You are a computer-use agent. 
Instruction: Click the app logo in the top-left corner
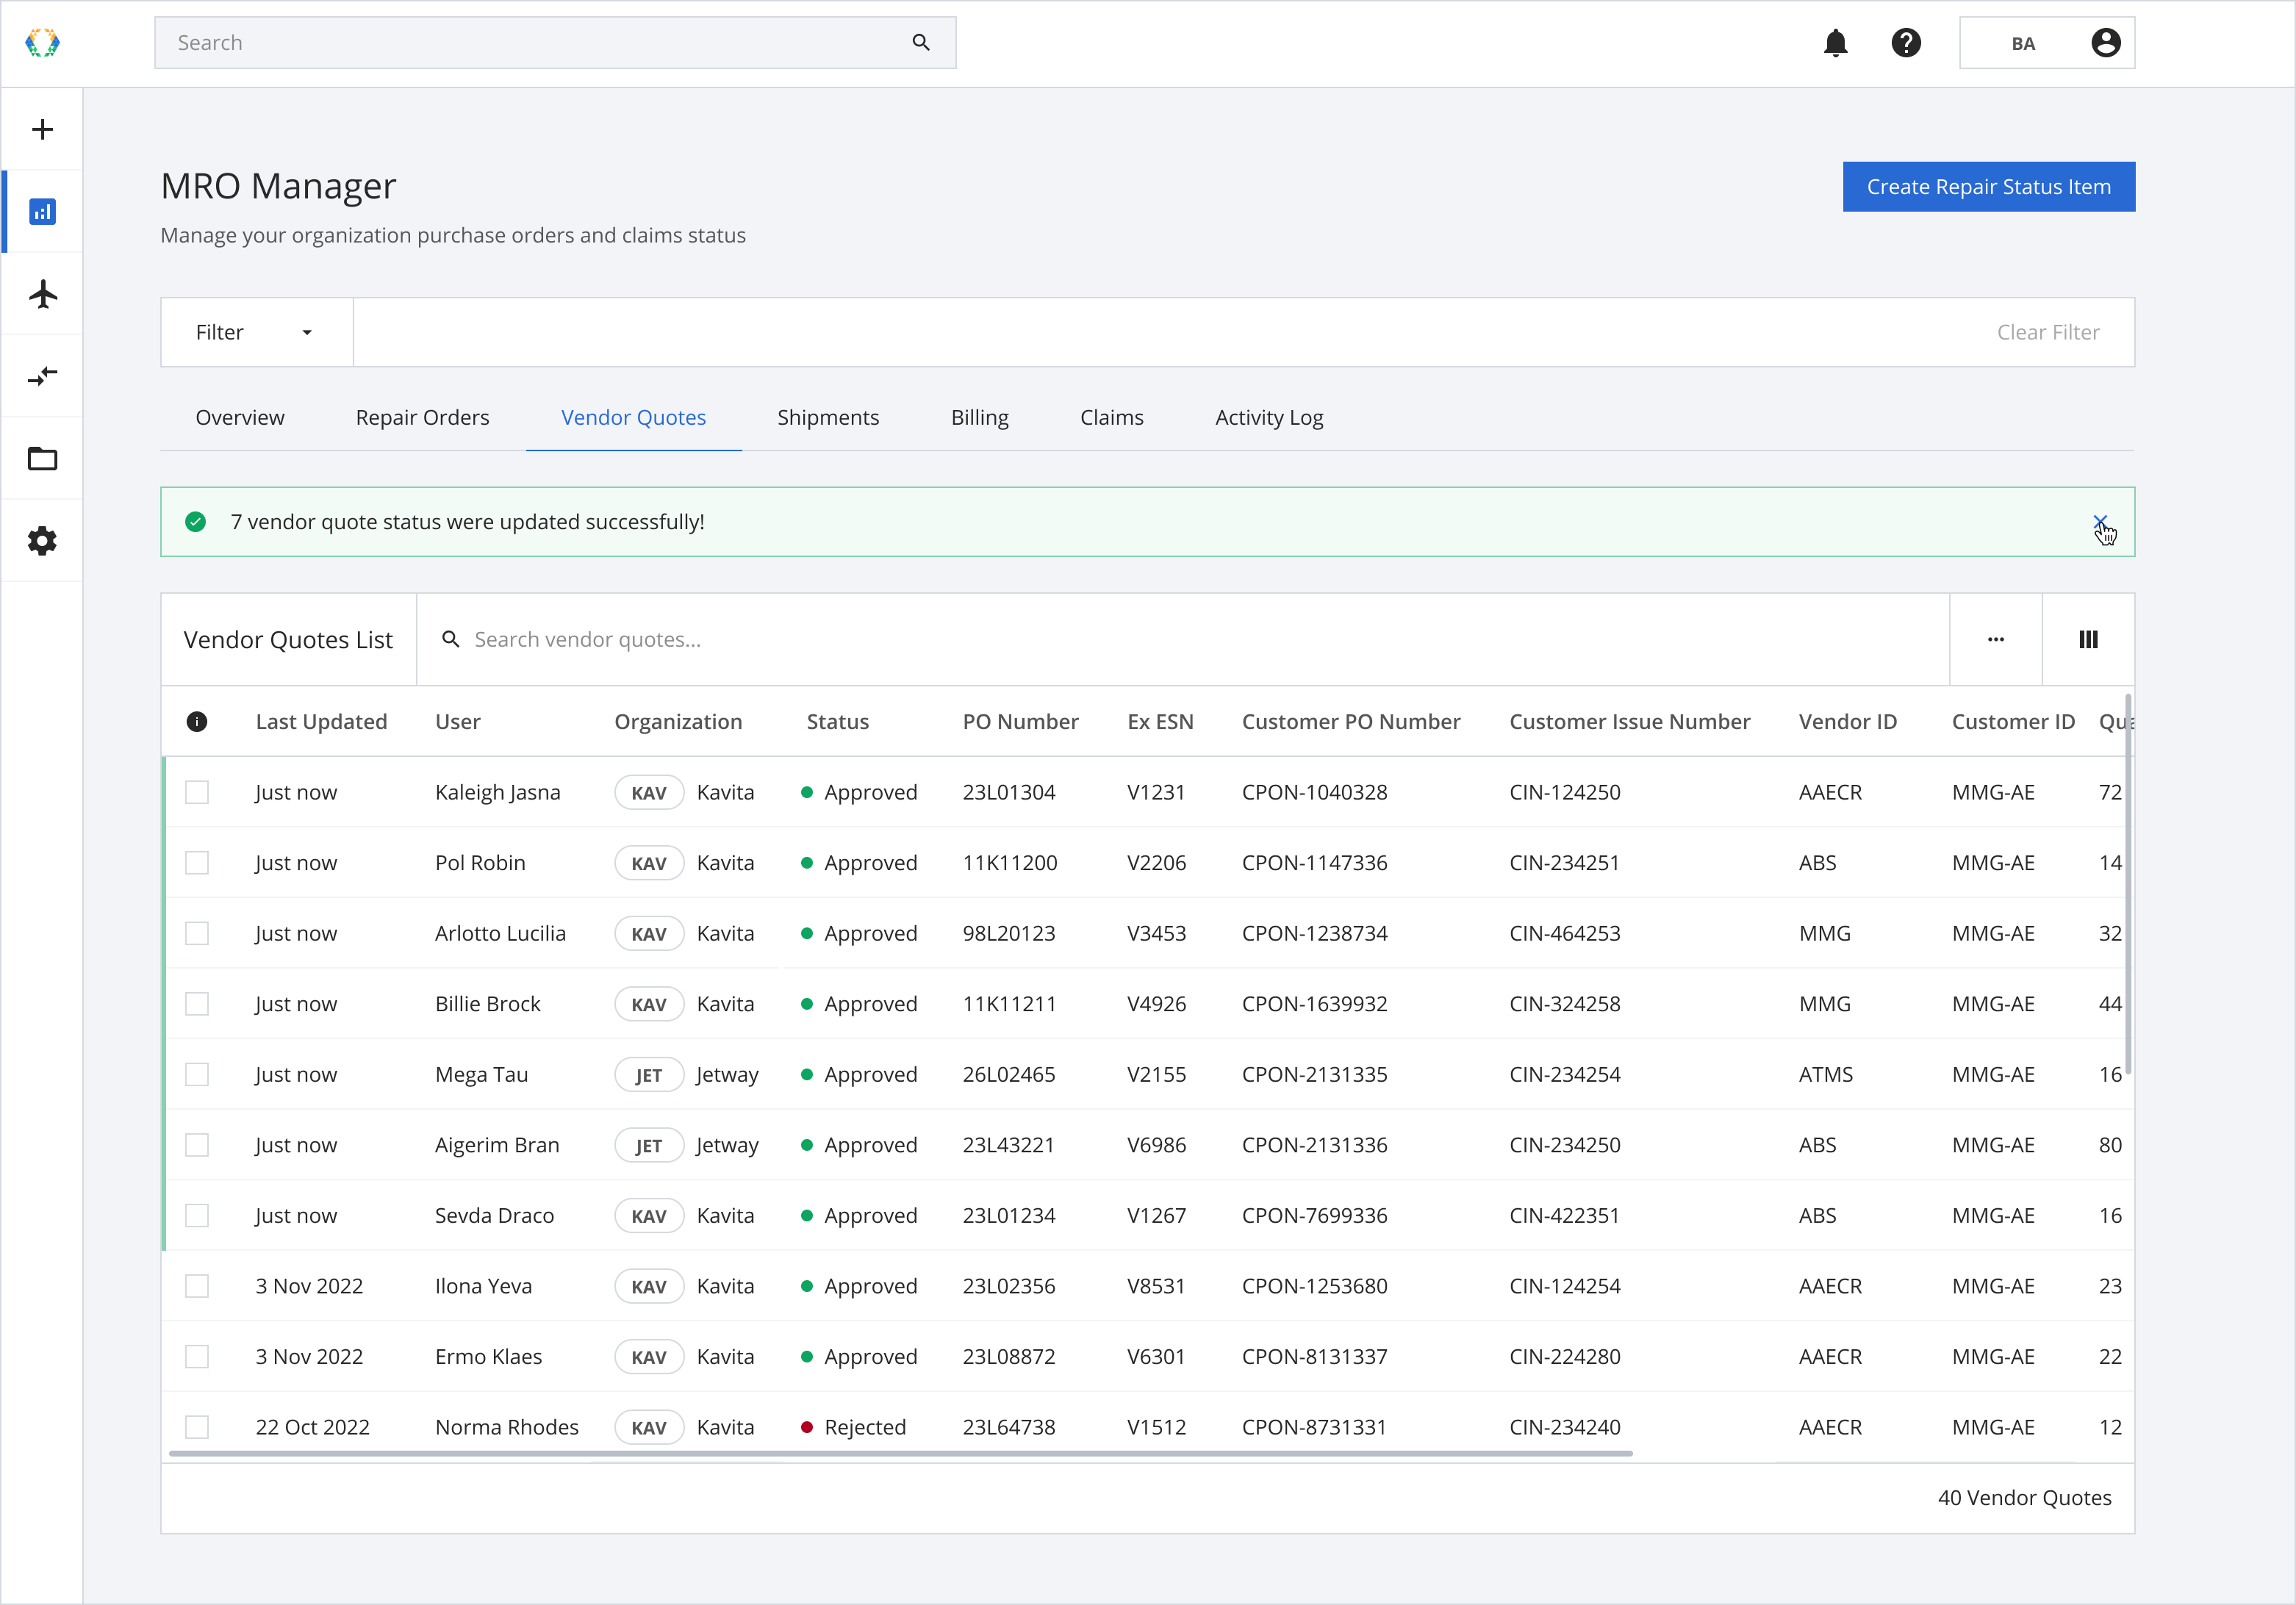(42, 43)
